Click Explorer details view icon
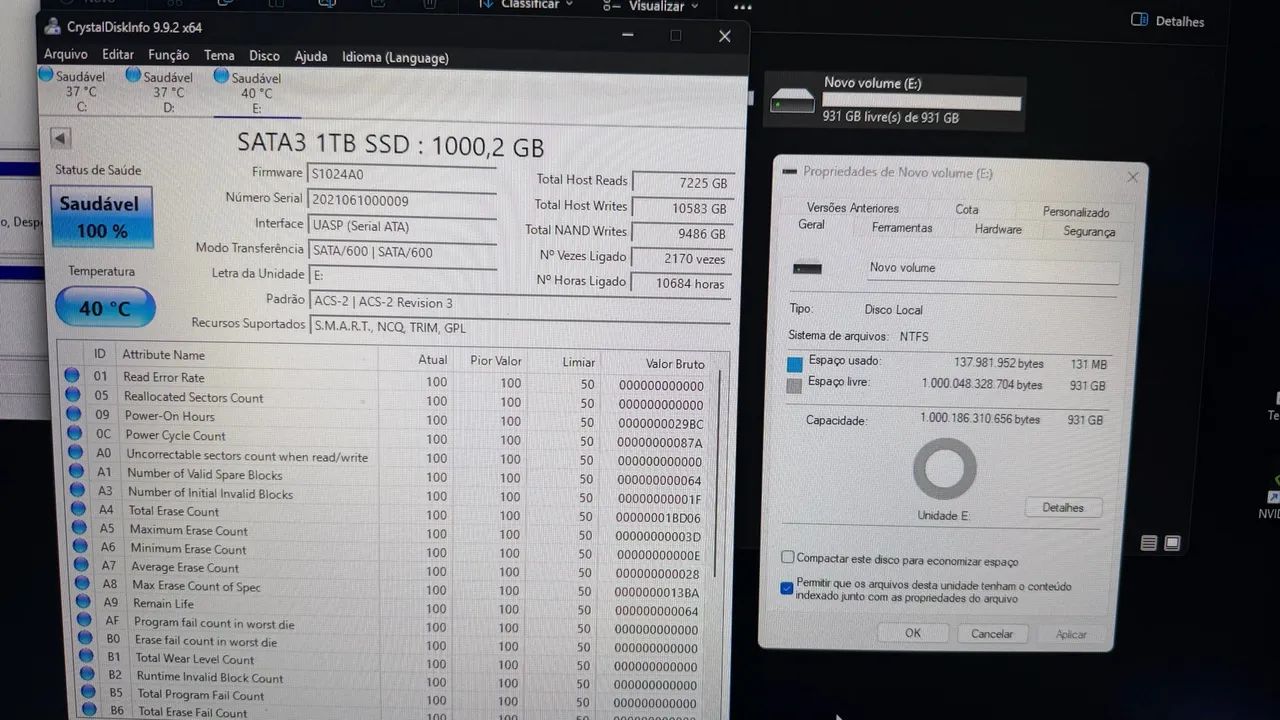The height and width of the screenshot is (720, 1280). [x=1149, y=543]
